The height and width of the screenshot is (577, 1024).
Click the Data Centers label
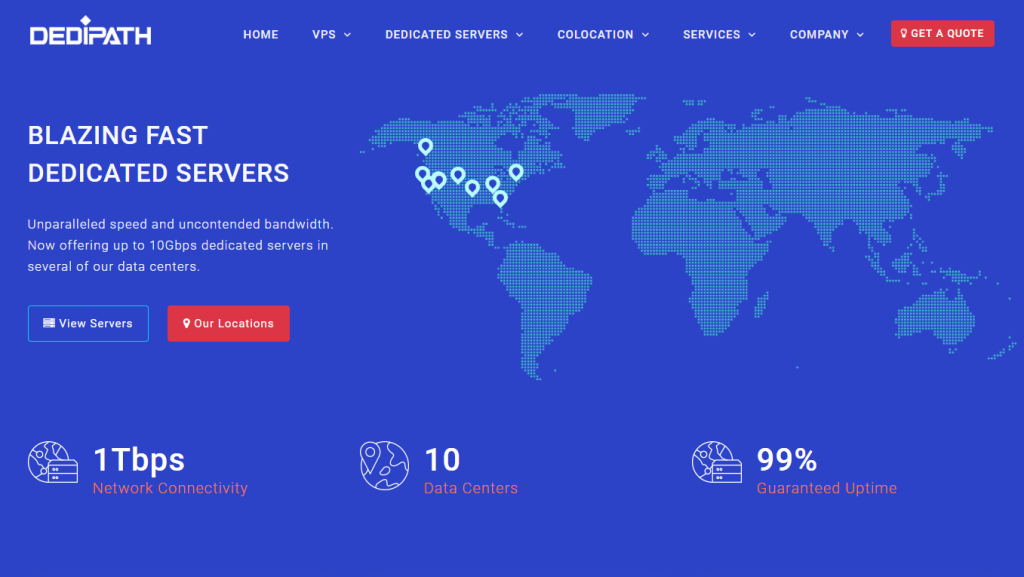point(470,488)
